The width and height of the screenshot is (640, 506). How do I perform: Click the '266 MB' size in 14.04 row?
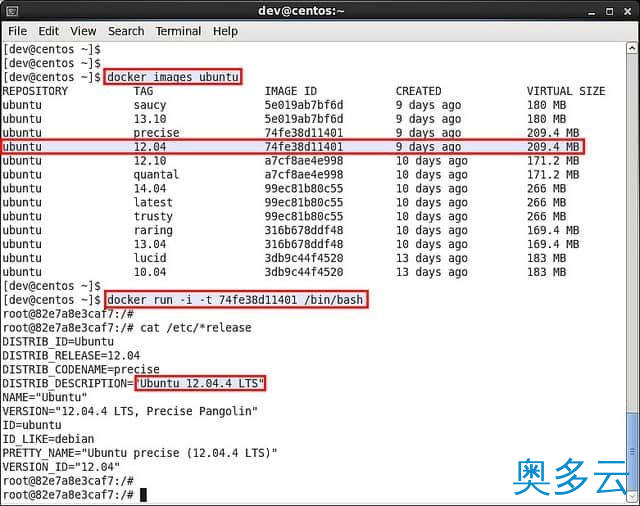tap(547, 189)
